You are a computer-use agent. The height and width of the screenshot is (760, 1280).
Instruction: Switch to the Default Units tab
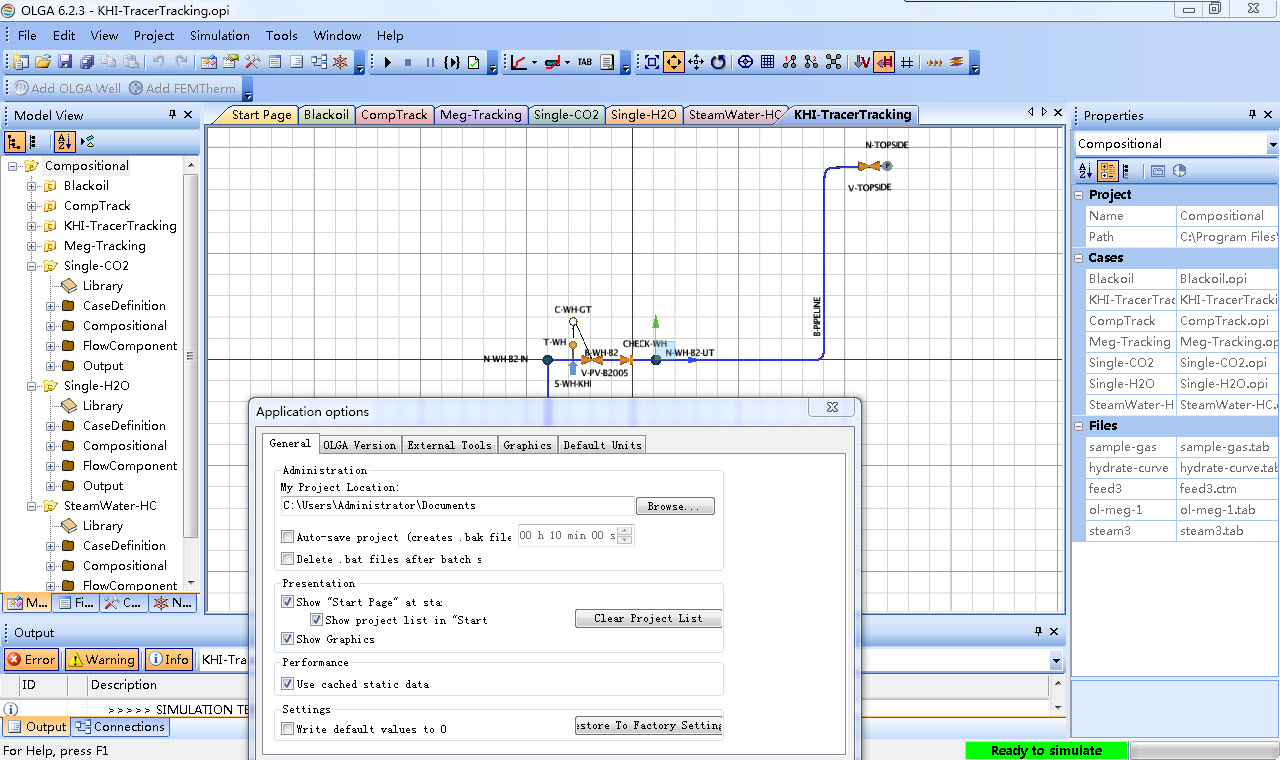coord(602,445)
